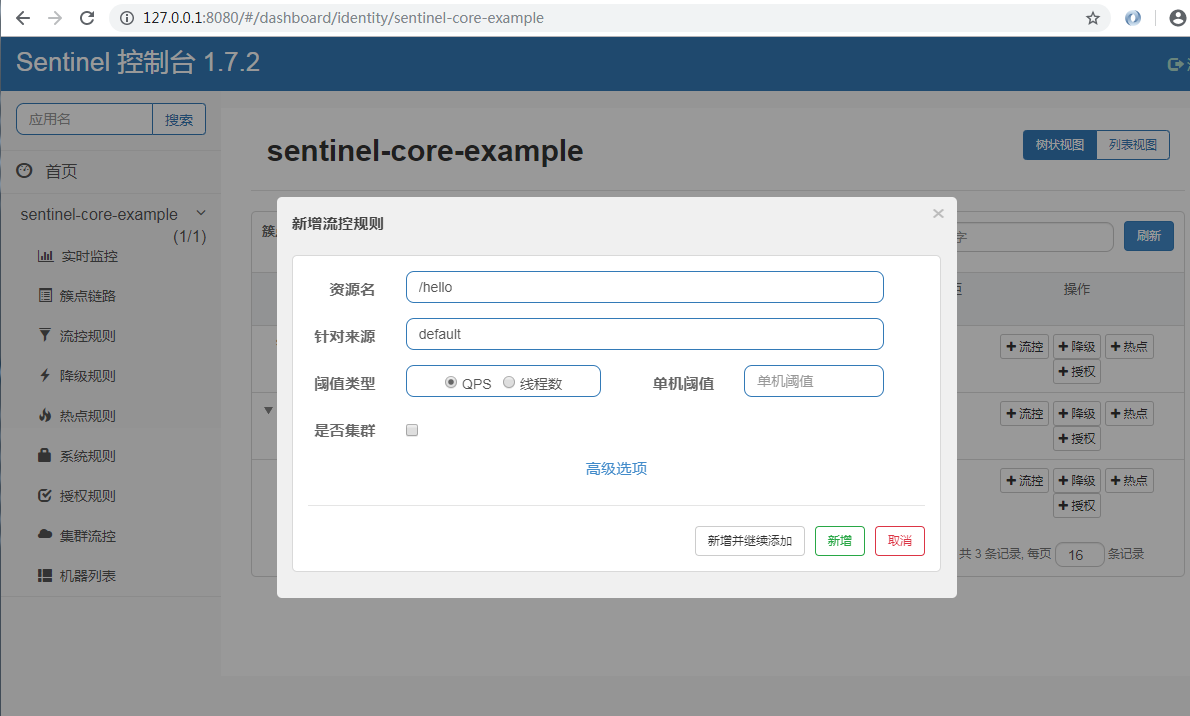Click the 搜索 button in sidebar
The height and width of the screenshot is (716, 1190).
[179, 119]
